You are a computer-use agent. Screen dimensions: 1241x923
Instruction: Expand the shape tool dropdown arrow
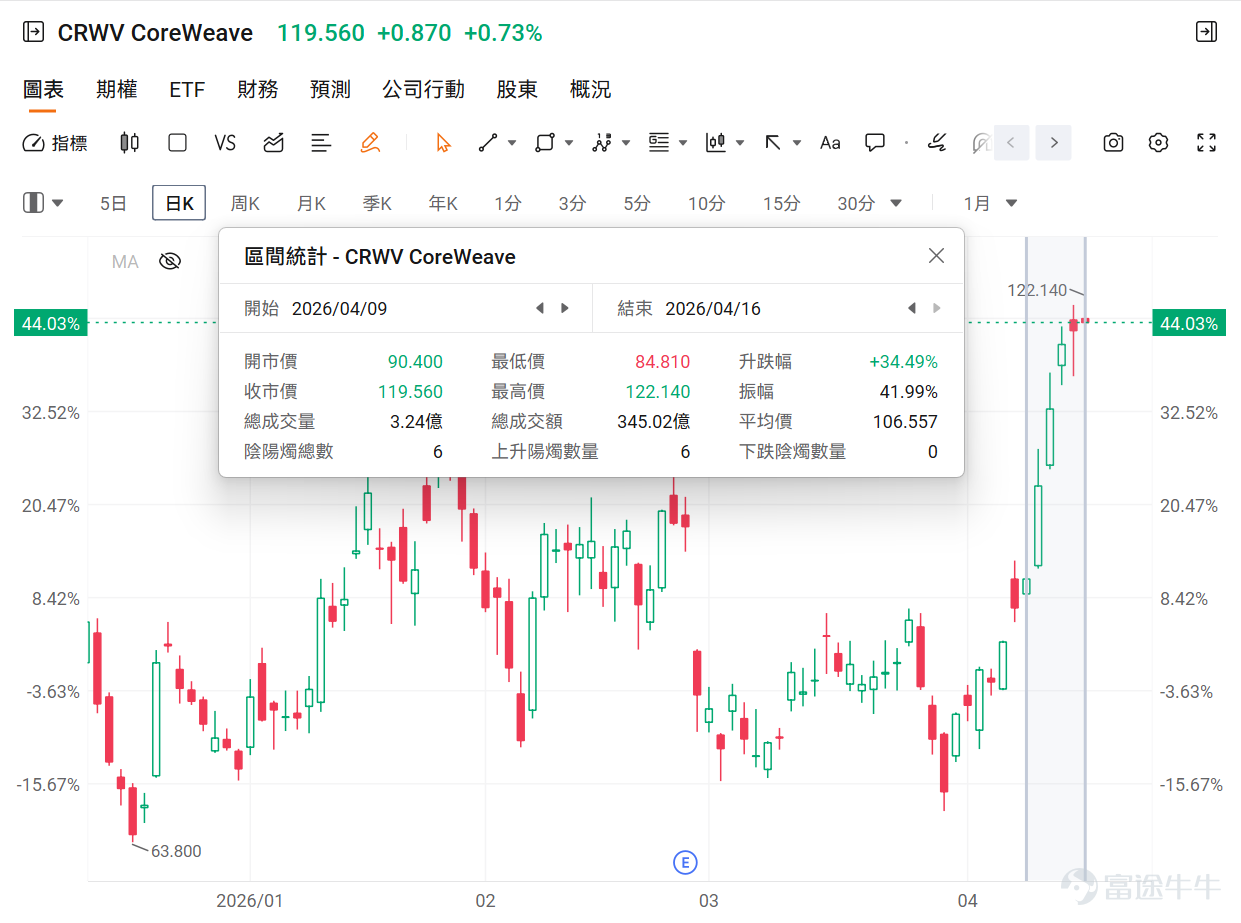coord(569,143)
